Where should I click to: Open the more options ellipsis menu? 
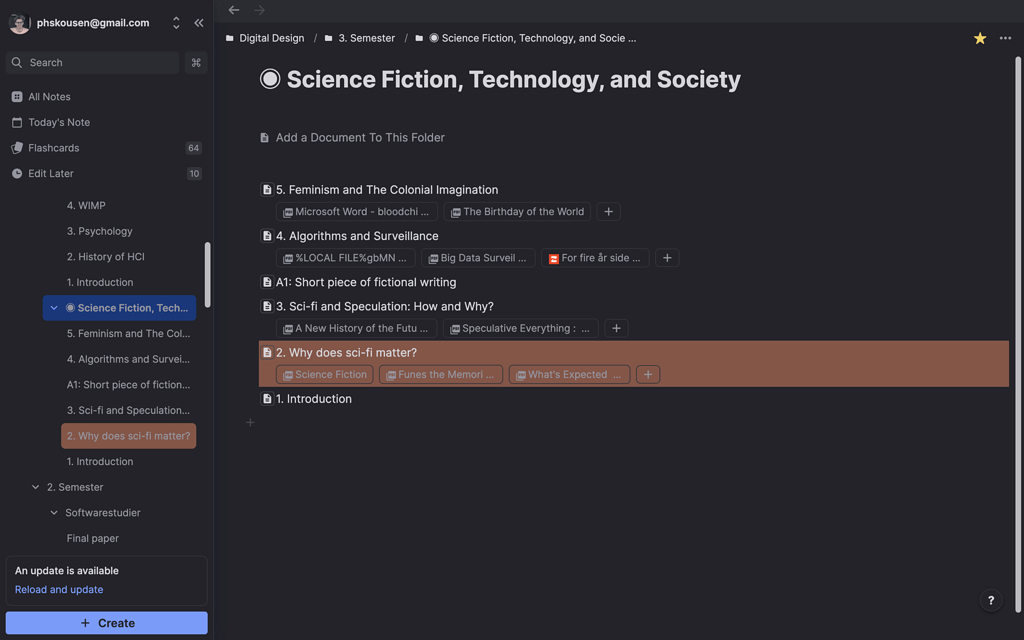(1005, 37)
